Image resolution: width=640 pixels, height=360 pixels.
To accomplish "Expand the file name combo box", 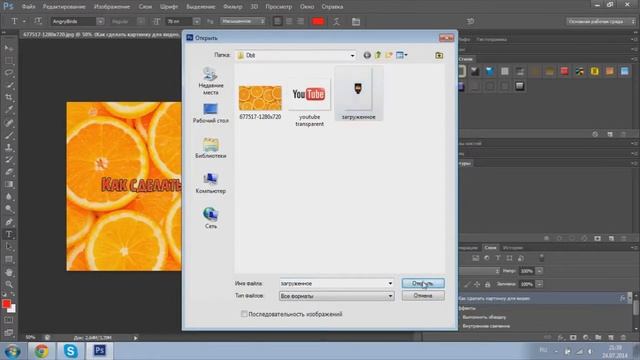I will (390, 283).
